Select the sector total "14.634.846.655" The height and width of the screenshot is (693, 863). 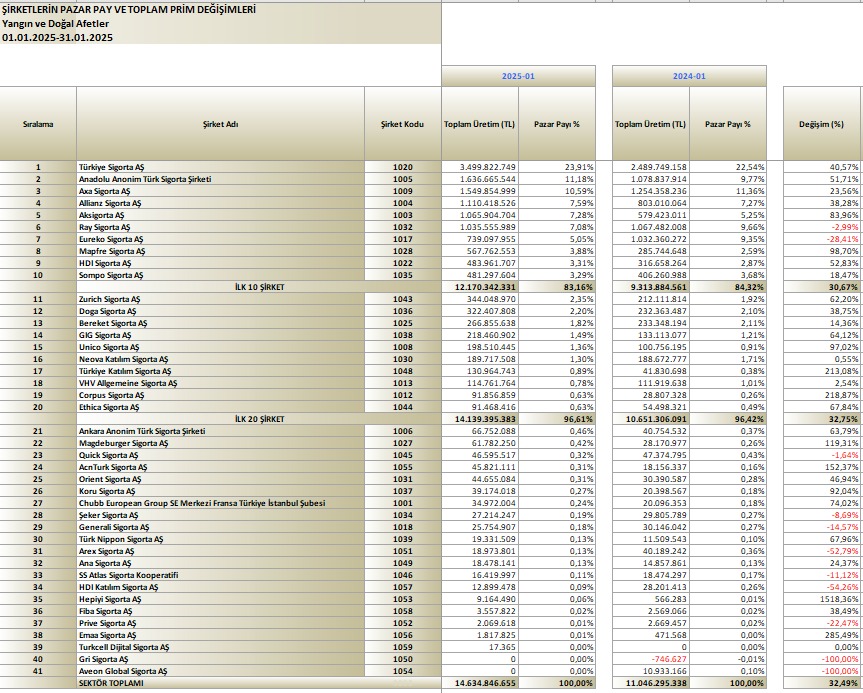click(480, 684)
